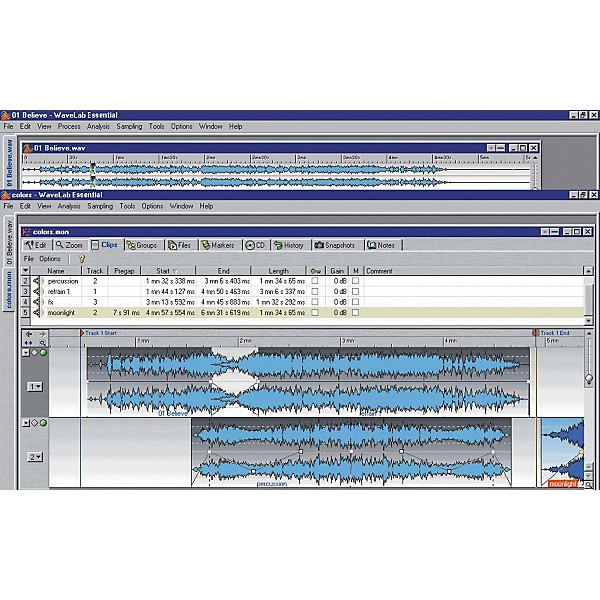Toggle the green mute LED on track 2
Screen dimensions: 600x600
coord(43,423)
